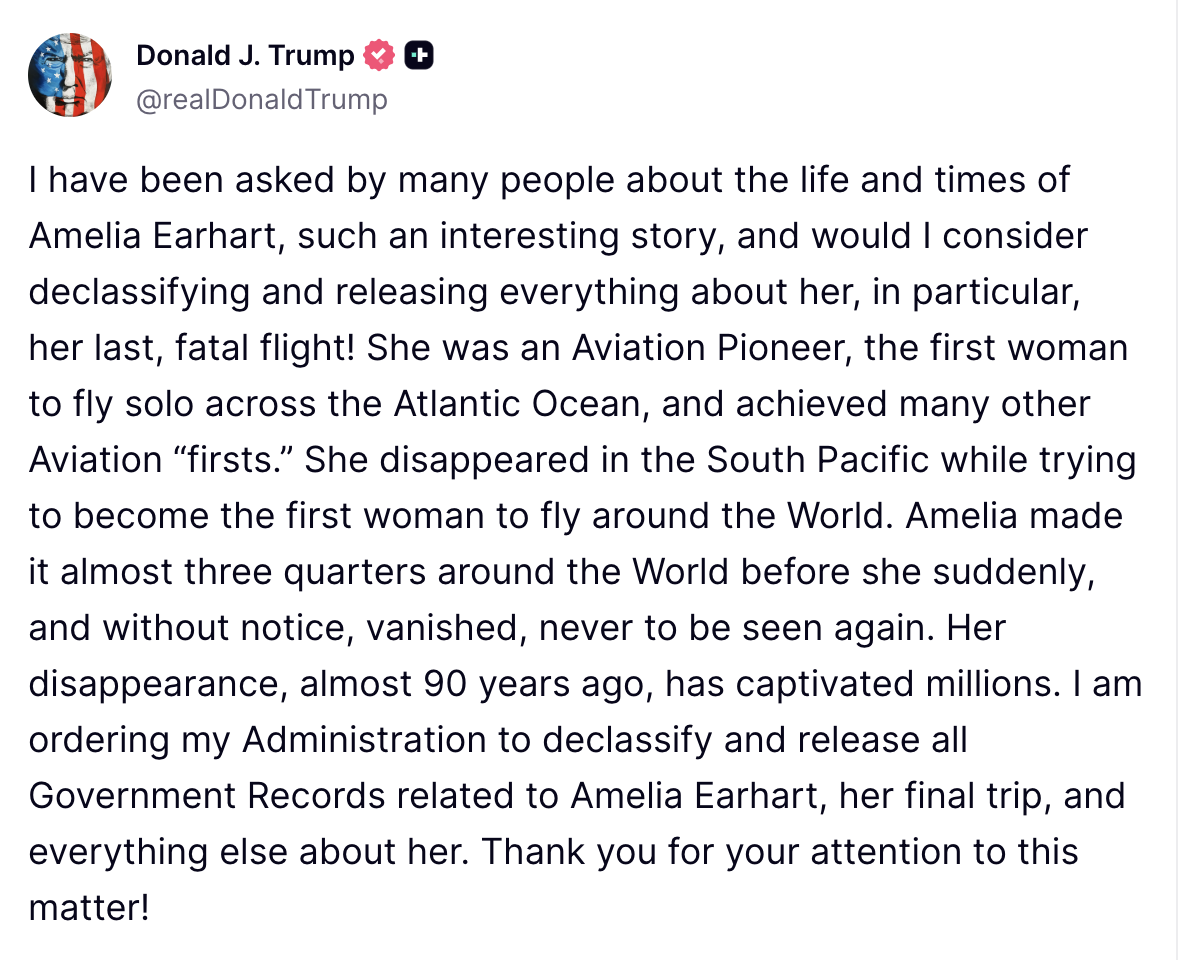Open the flag-painted profile avatar

(x=70, y=75)
